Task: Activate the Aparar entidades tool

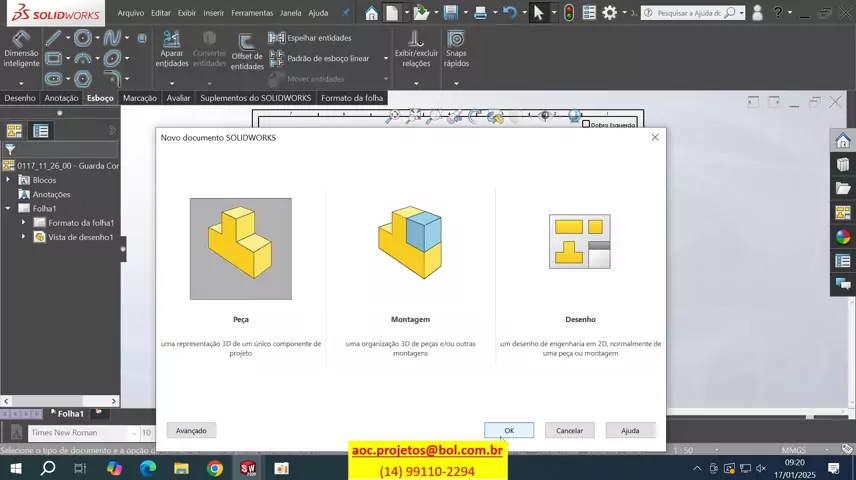Action: [x=171, y=48]
